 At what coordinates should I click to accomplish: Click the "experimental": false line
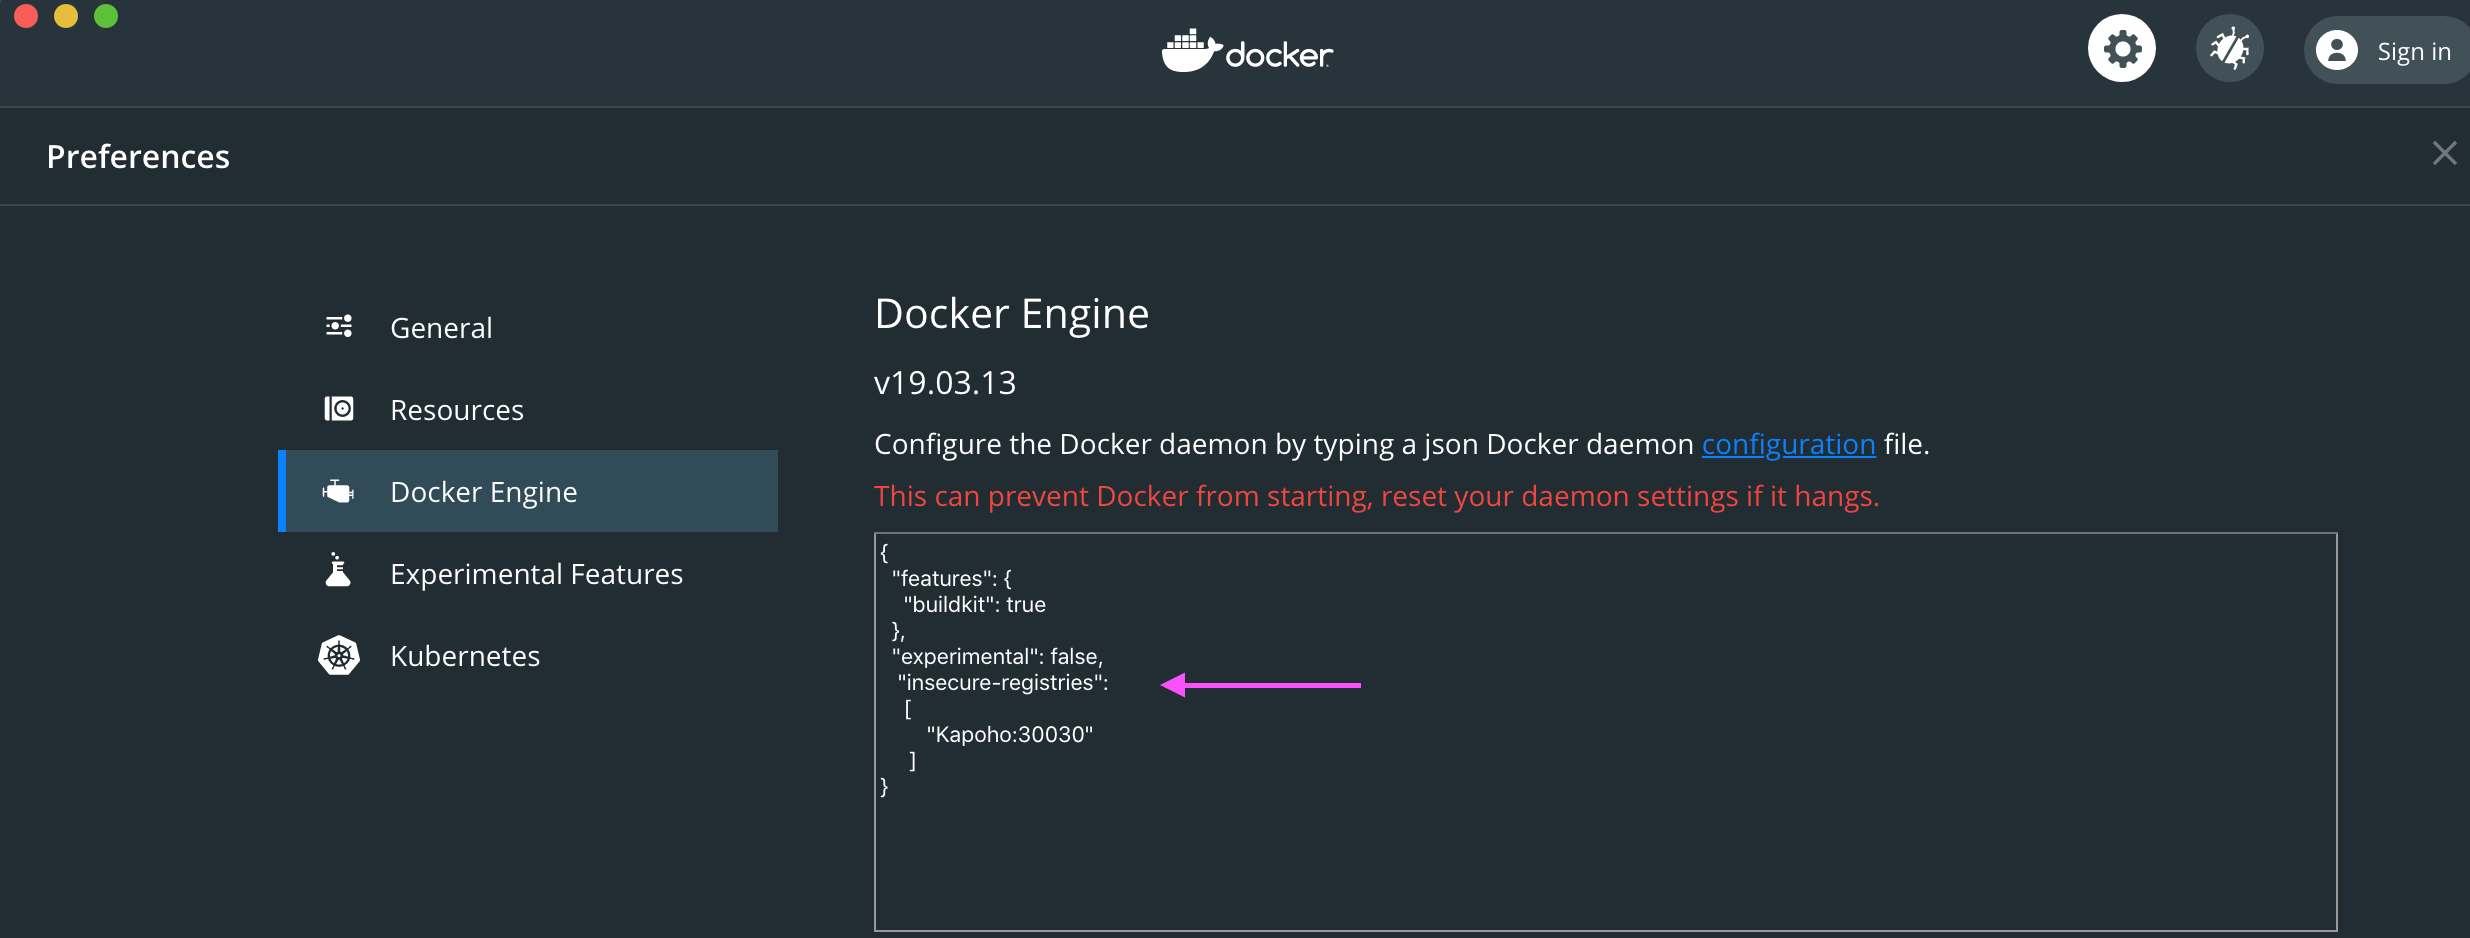[x=997, y=656]
